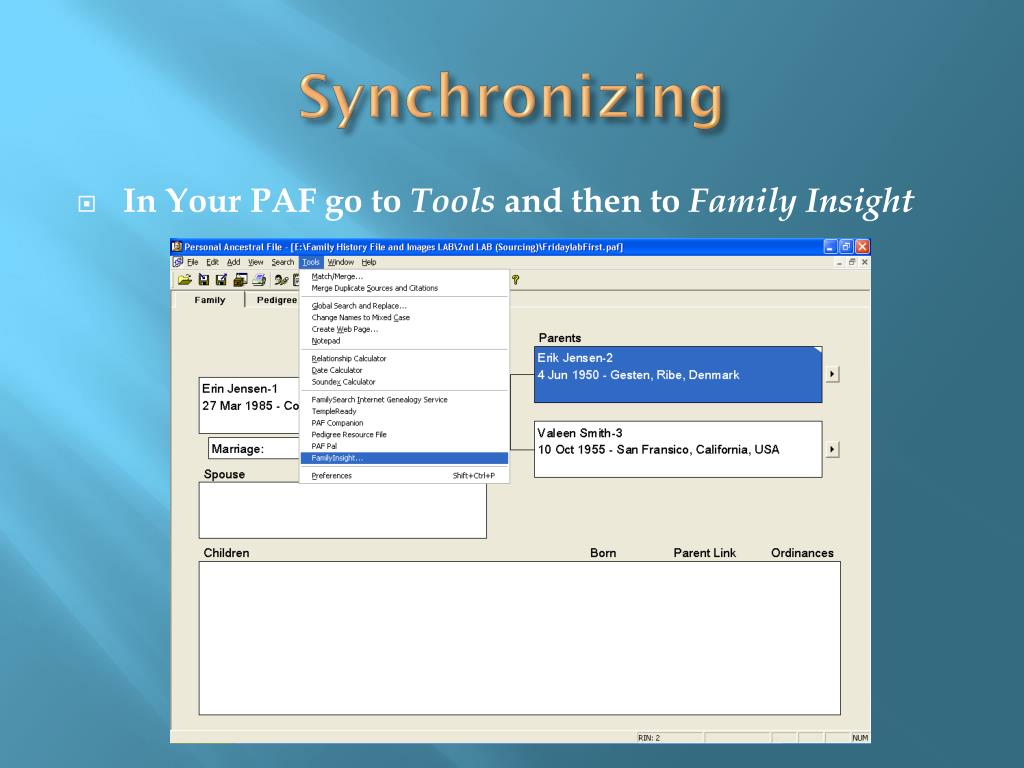Choose Match/Merge from Tools menu
Screen dimensions: 1024x768
(x=404, y=276)
